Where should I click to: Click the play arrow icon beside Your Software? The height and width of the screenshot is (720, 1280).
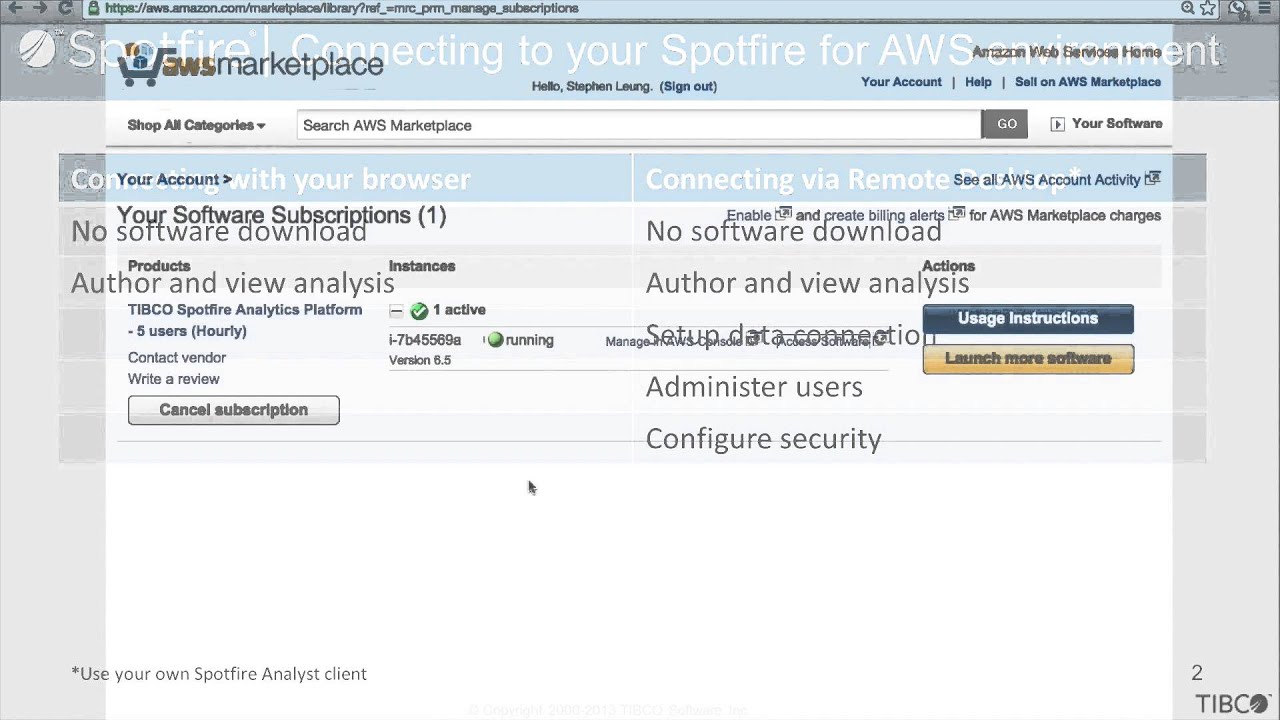(1057, 124)
